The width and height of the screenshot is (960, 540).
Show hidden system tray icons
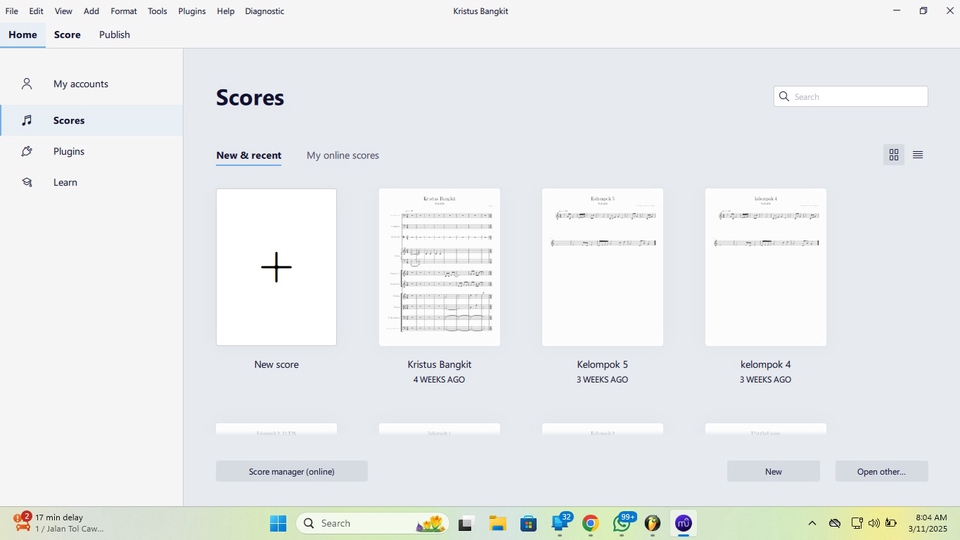click(812, 523)
